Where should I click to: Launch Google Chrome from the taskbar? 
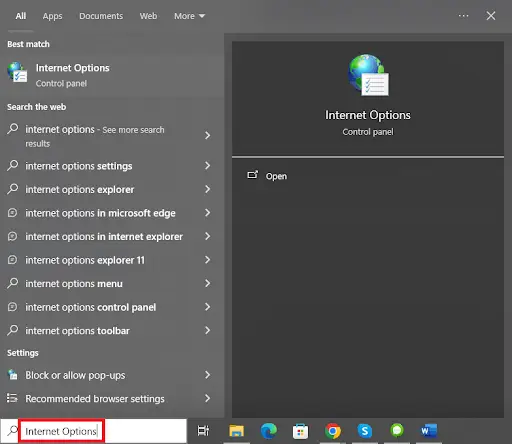(x=332, y=431)
